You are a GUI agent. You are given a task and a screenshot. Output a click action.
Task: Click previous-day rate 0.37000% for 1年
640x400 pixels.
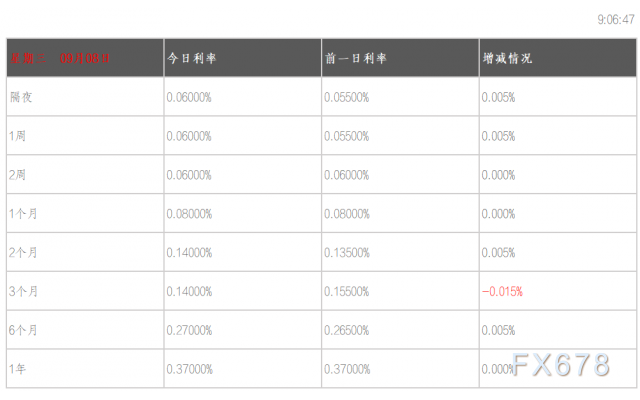coord(347,369)
